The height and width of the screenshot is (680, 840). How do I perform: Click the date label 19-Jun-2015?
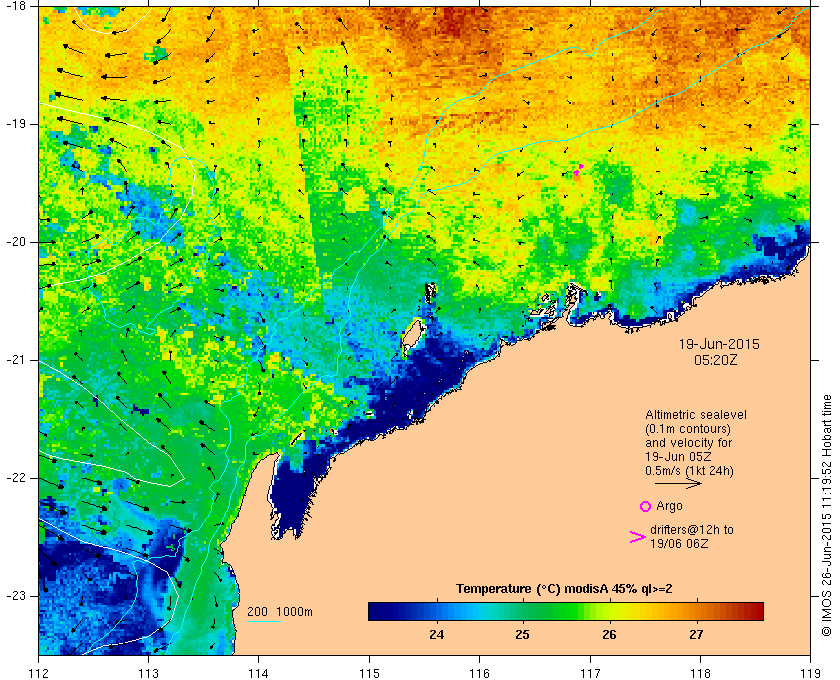pyautogui.click(x=719, y=344)
